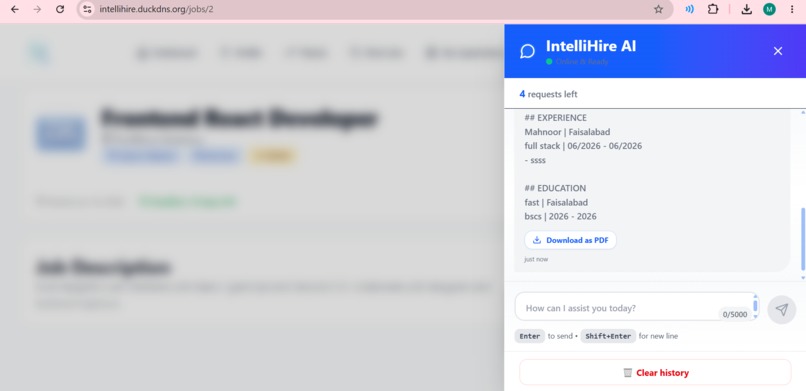Click the download icon inside Download as PDF

[537, 240]
